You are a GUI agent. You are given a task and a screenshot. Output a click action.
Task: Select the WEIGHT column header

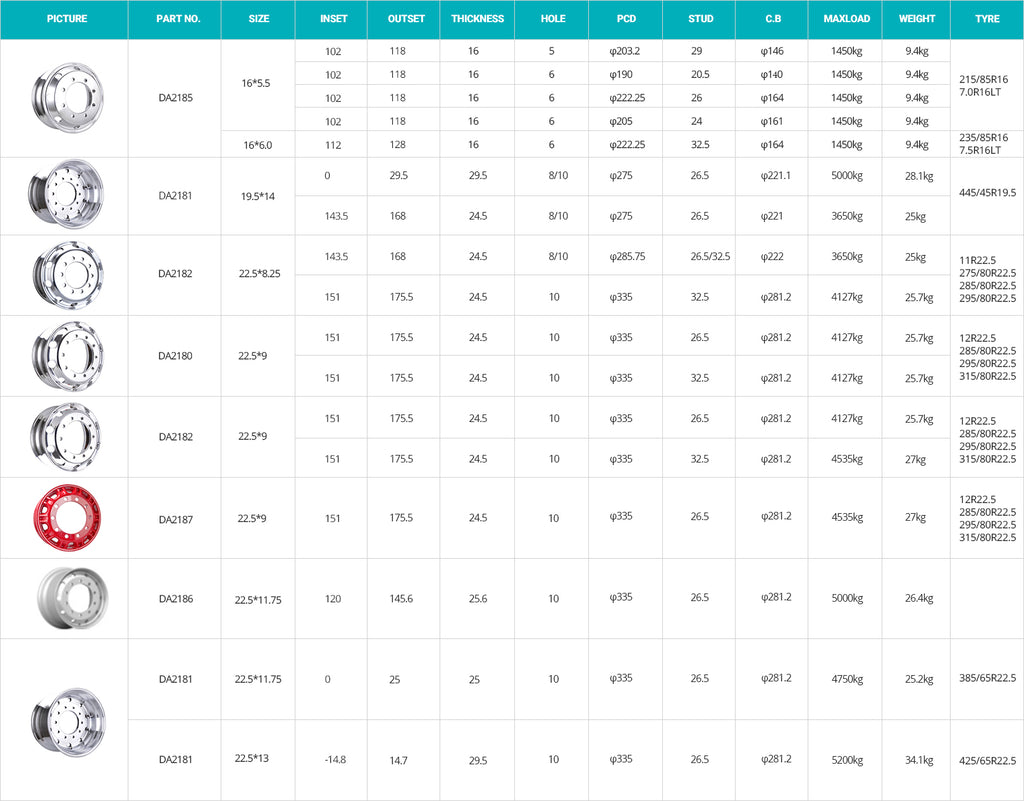pos(917,19)
